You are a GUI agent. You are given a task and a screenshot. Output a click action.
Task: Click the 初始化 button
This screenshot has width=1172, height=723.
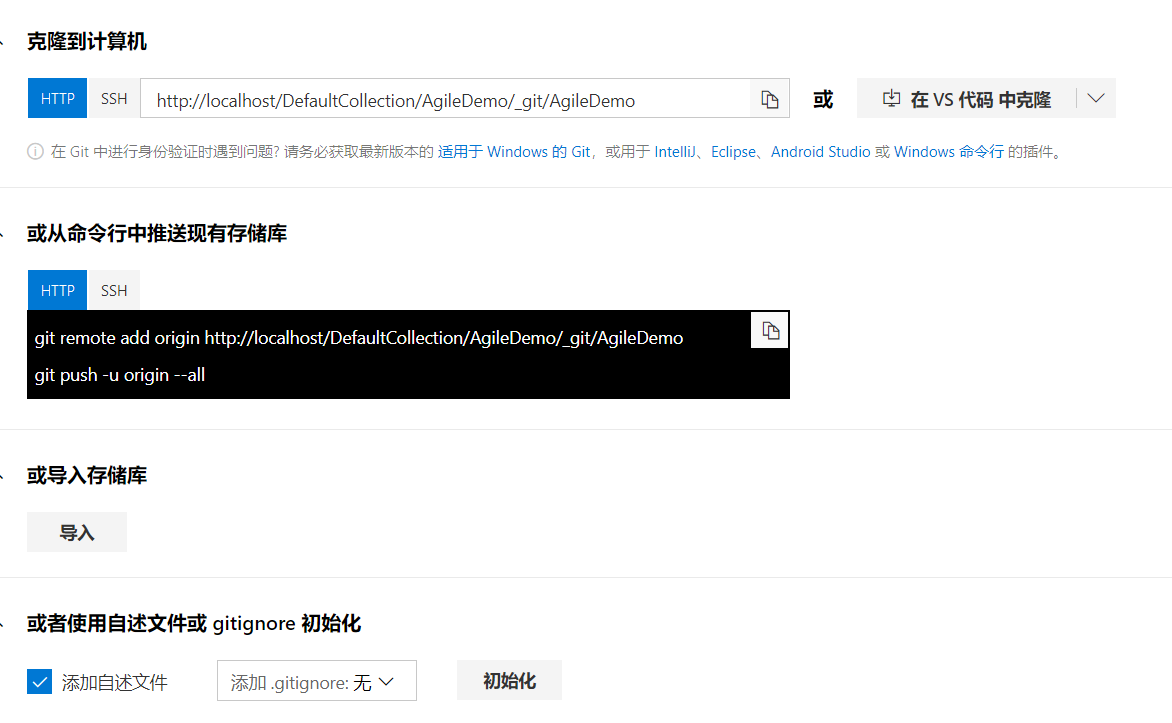tap(509, 680)
